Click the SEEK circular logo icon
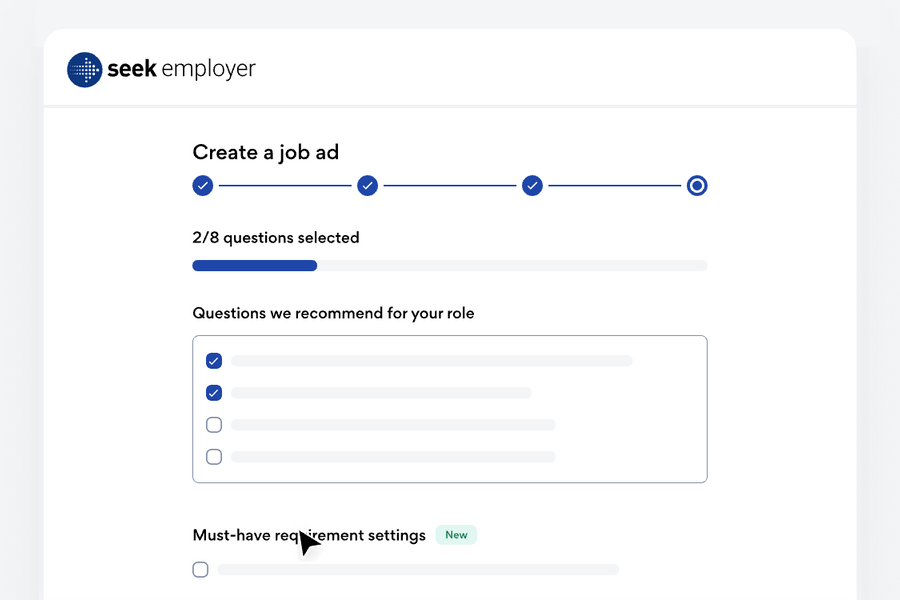Screen dimensions: 900x600 (x=85, y=70)
